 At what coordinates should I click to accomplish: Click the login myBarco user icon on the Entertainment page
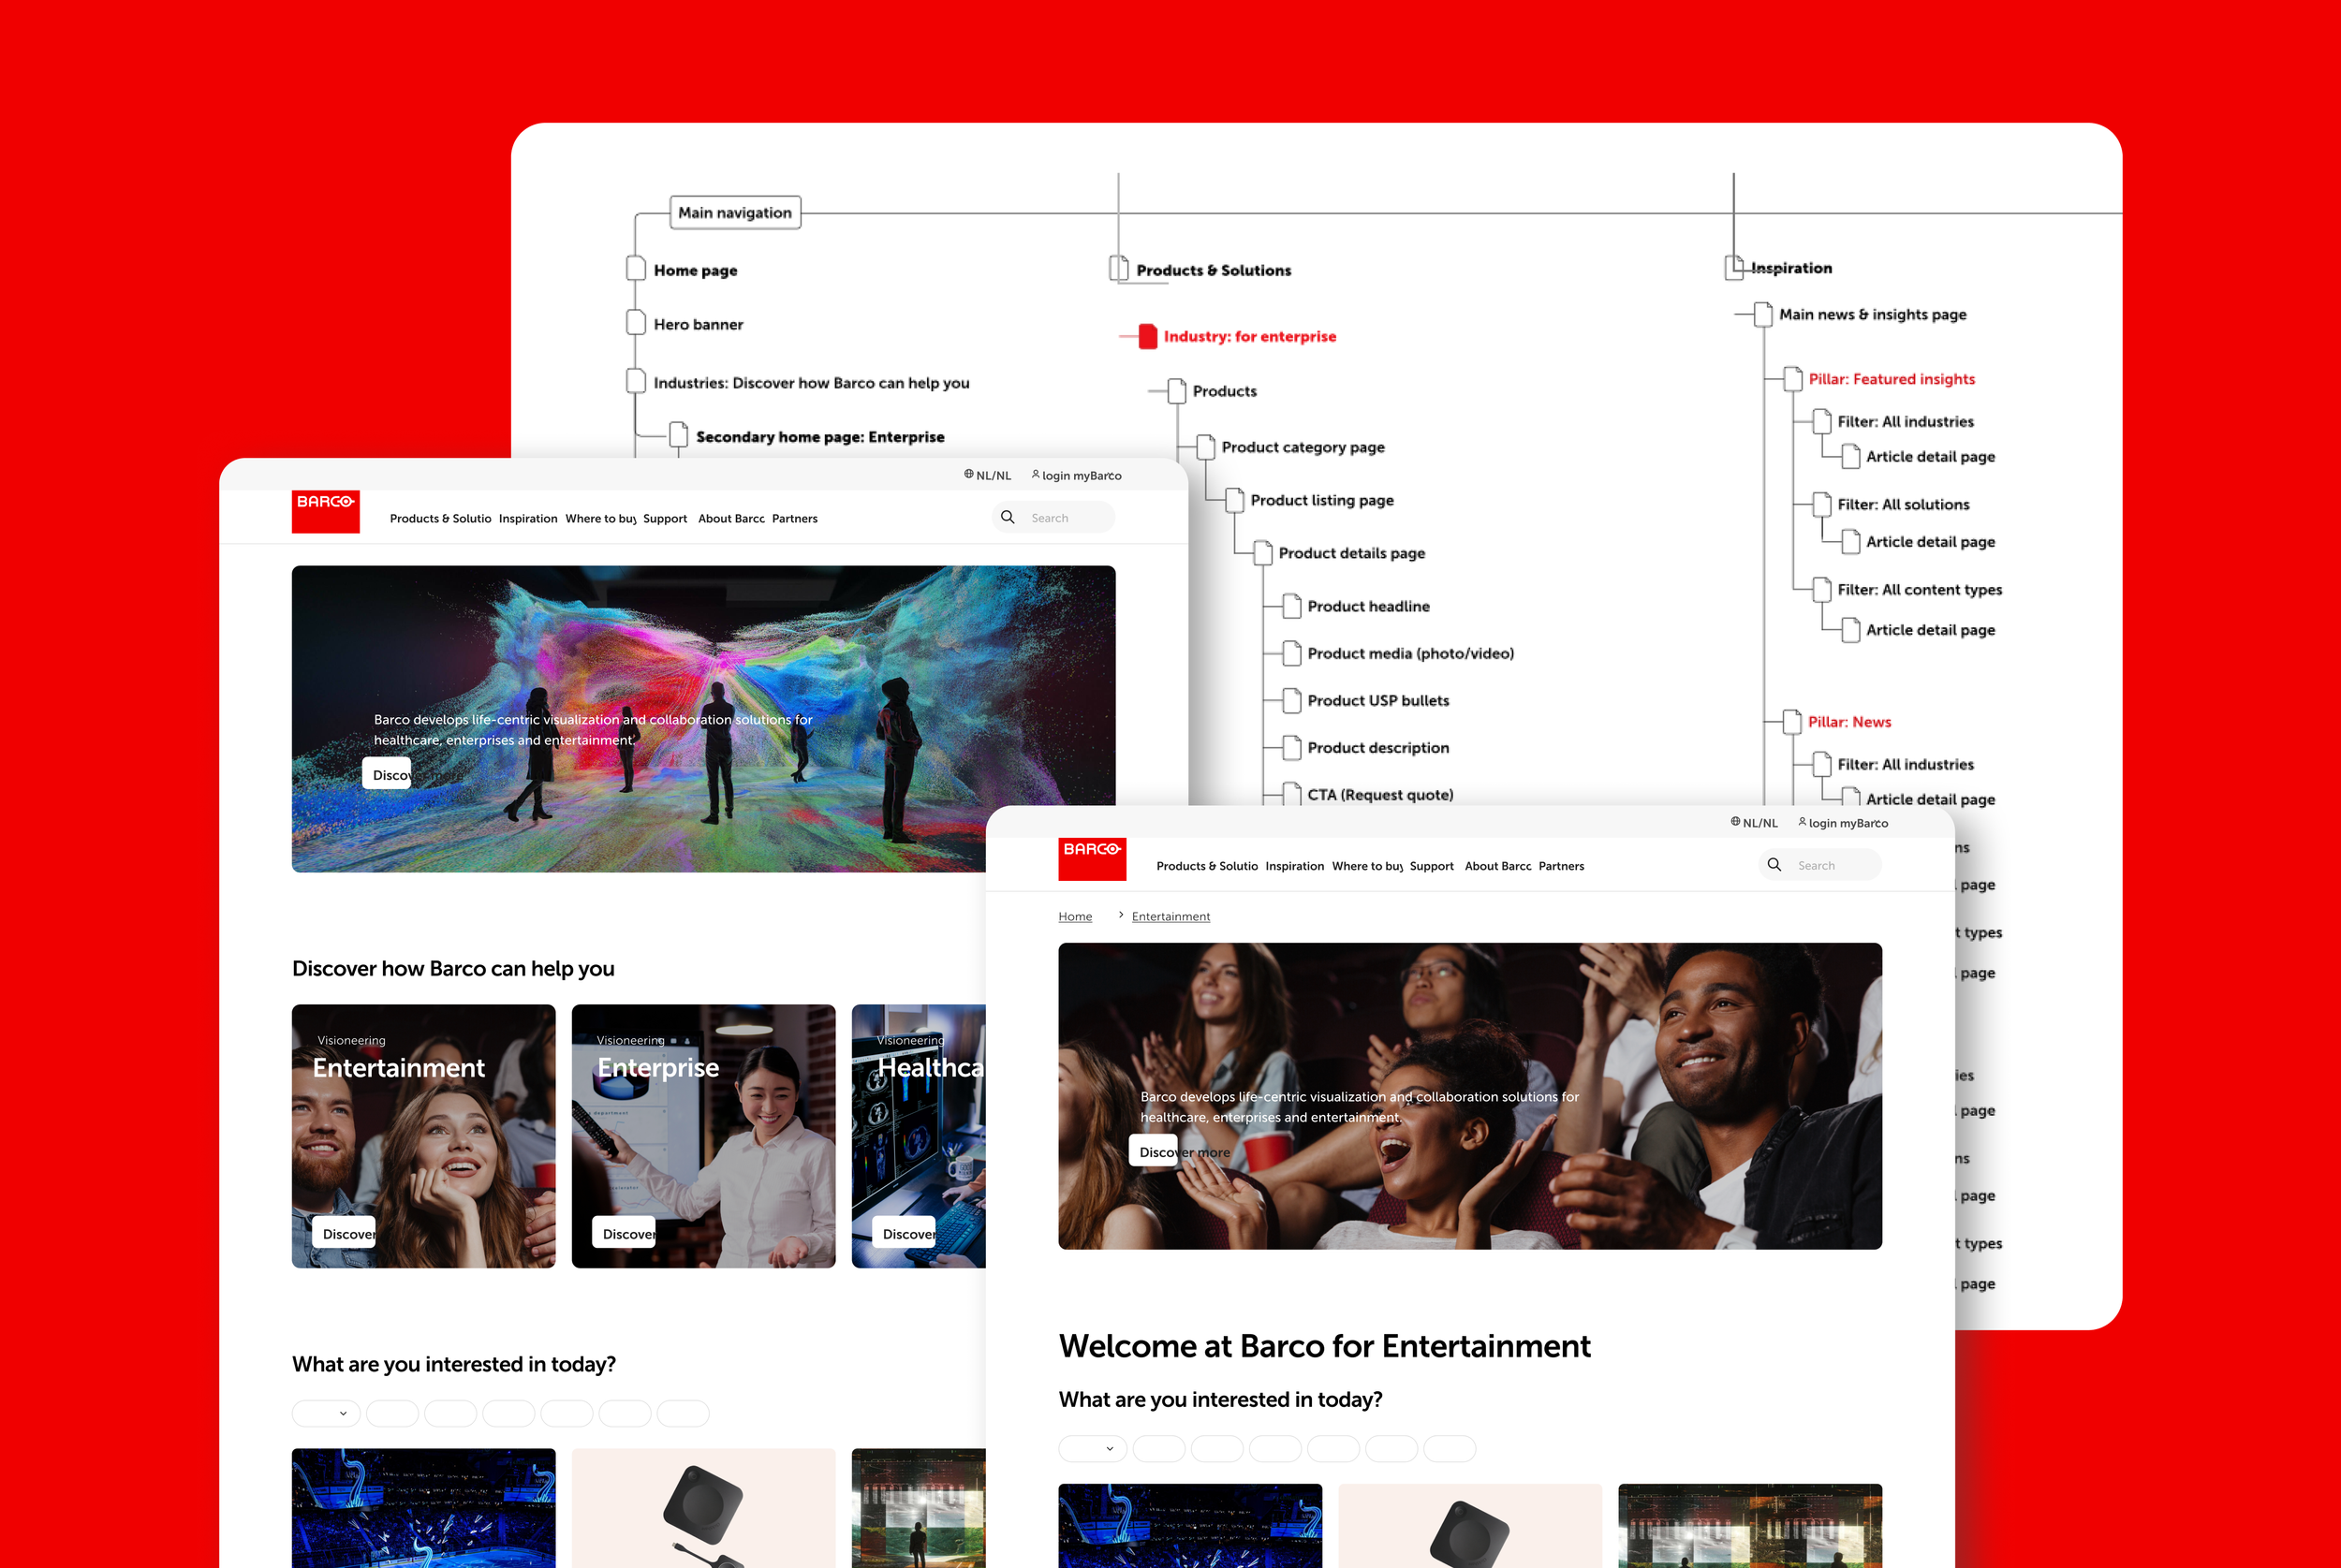[x=1802, y=822]
